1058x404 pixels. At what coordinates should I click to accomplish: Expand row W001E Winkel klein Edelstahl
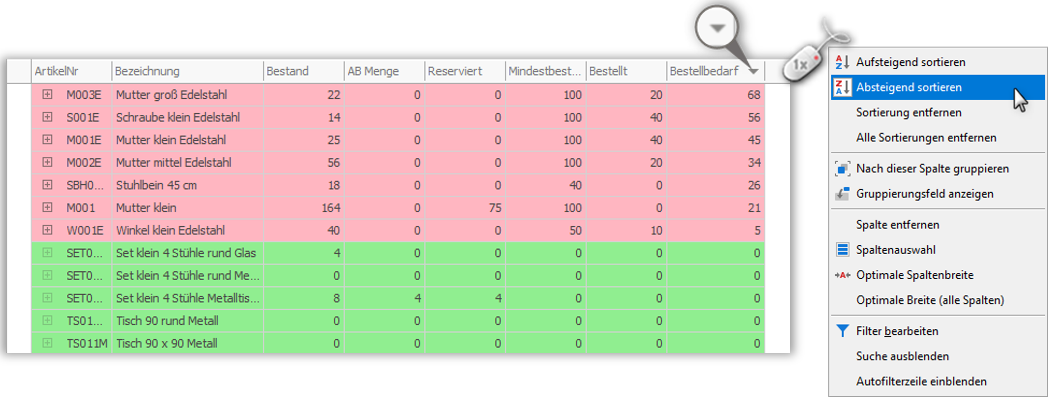(x=47, y=230)
